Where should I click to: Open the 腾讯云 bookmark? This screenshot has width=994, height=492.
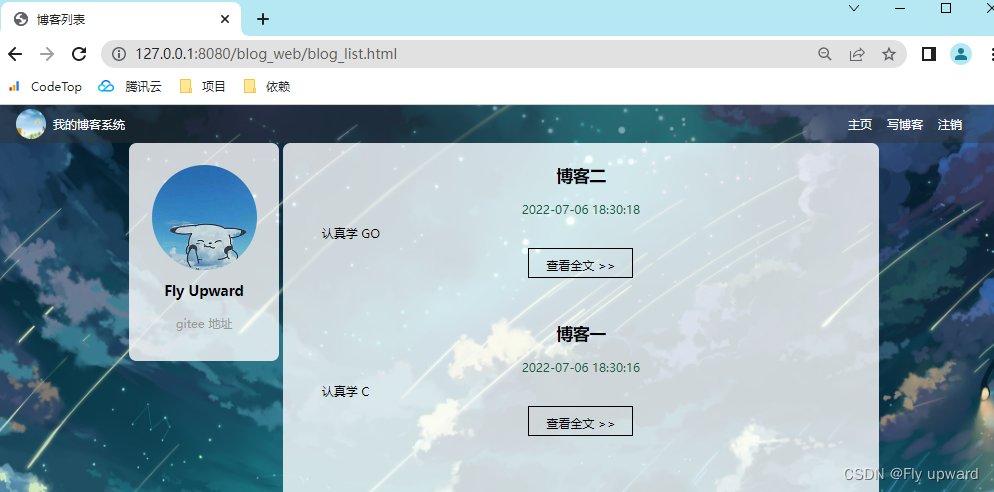(x=130, y=87)
